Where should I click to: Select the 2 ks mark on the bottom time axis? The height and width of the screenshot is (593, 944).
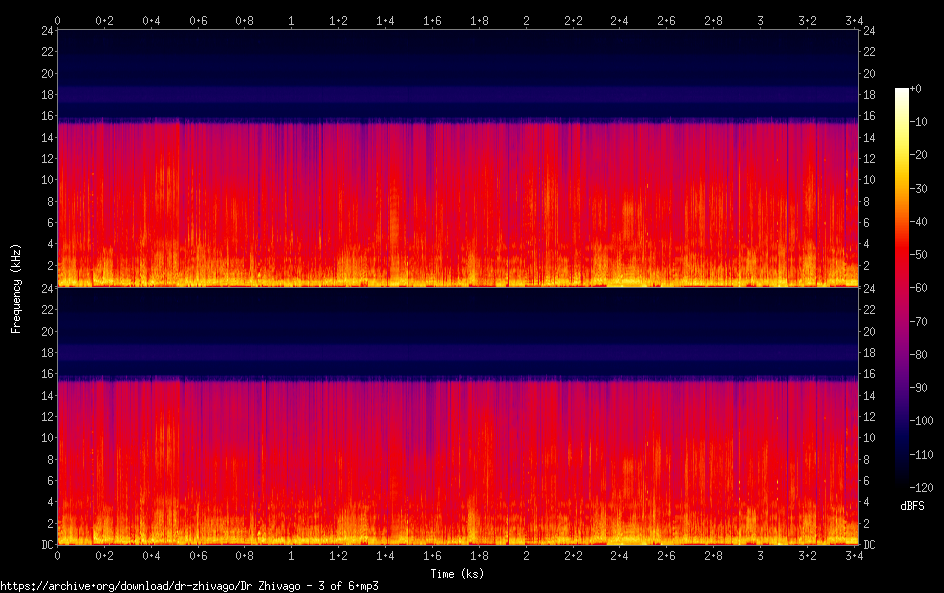(x=526, y=556)
